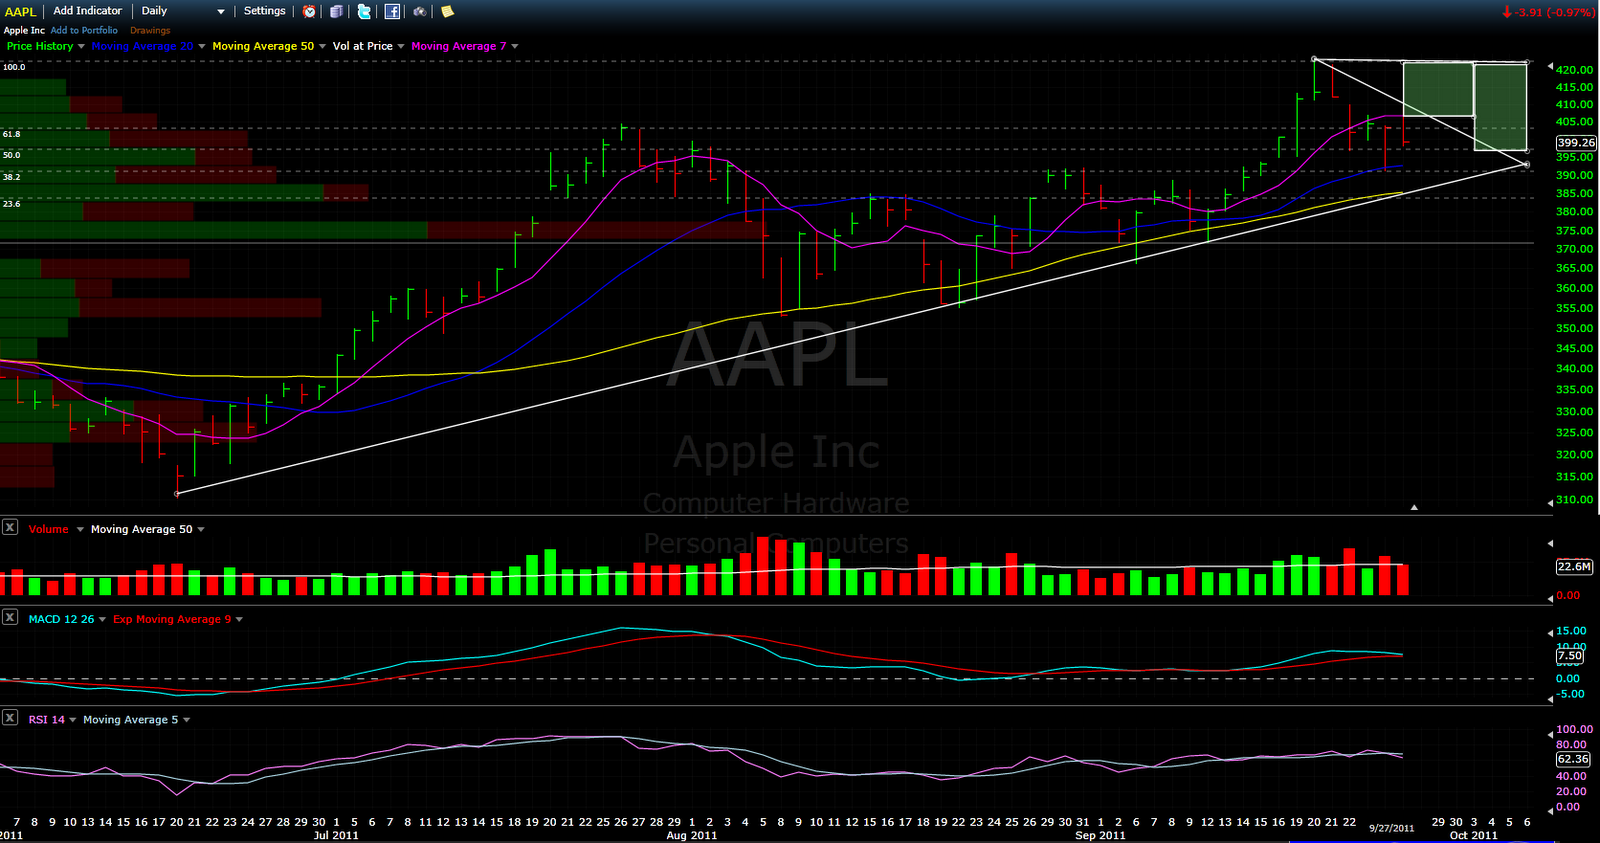The height and width of the screenshot is (843, 1600).
Task: Click the Sep 2011 month label
Action: (x=1100, y=835)
